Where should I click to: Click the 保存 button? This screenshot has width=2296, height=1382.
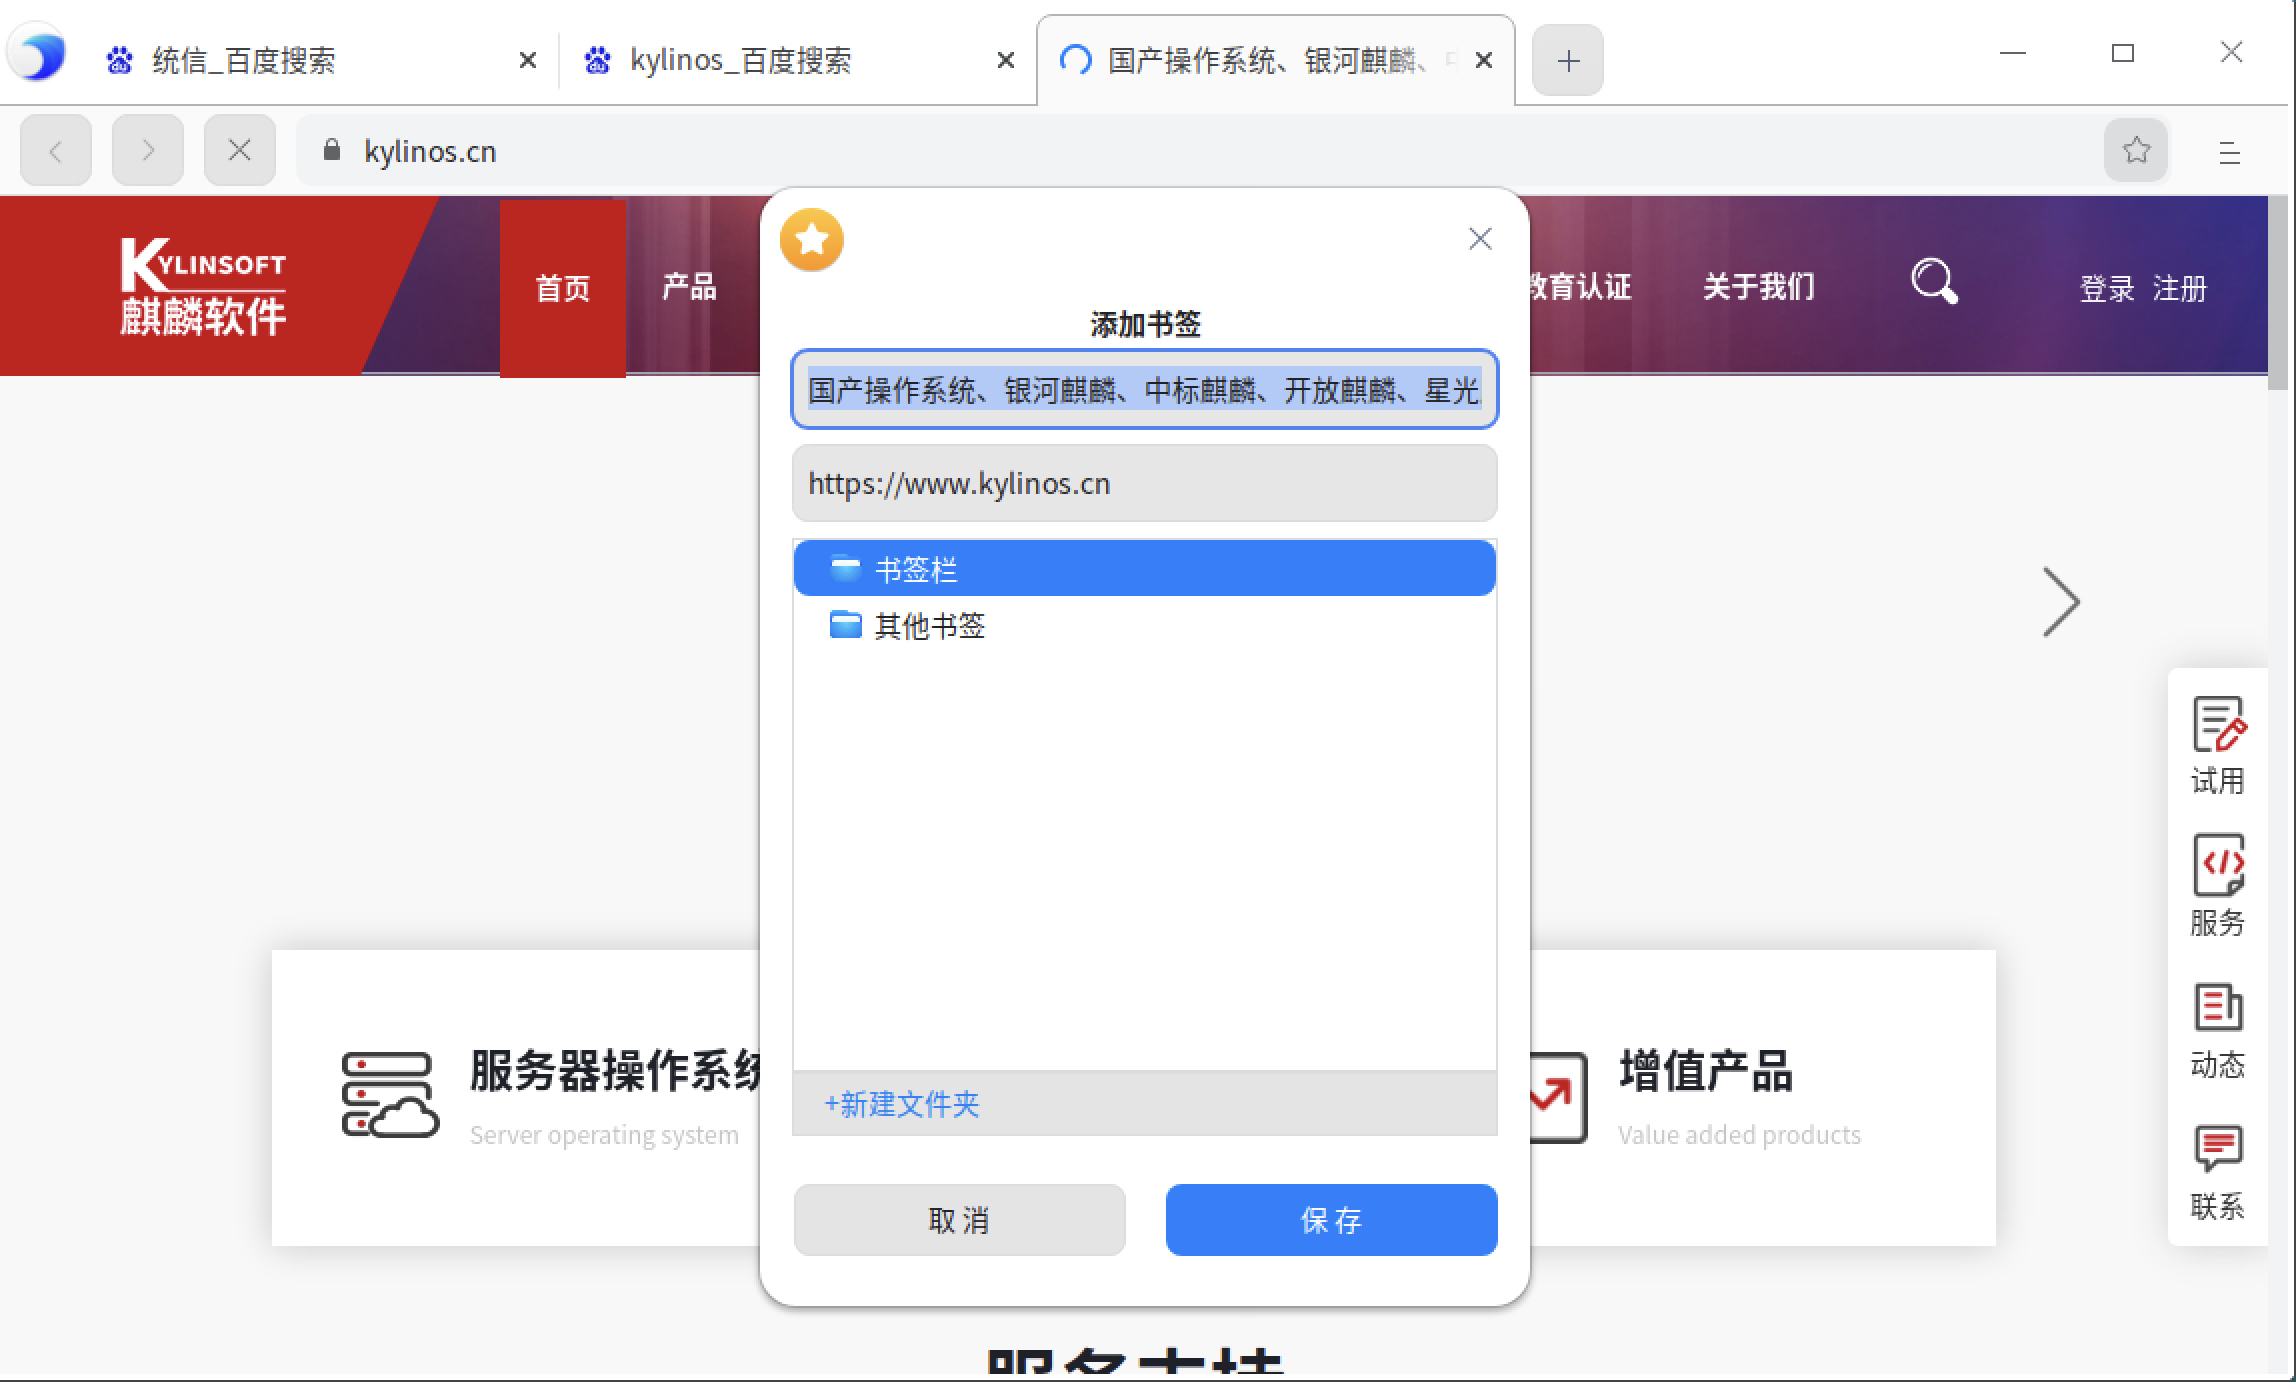1332,1220
